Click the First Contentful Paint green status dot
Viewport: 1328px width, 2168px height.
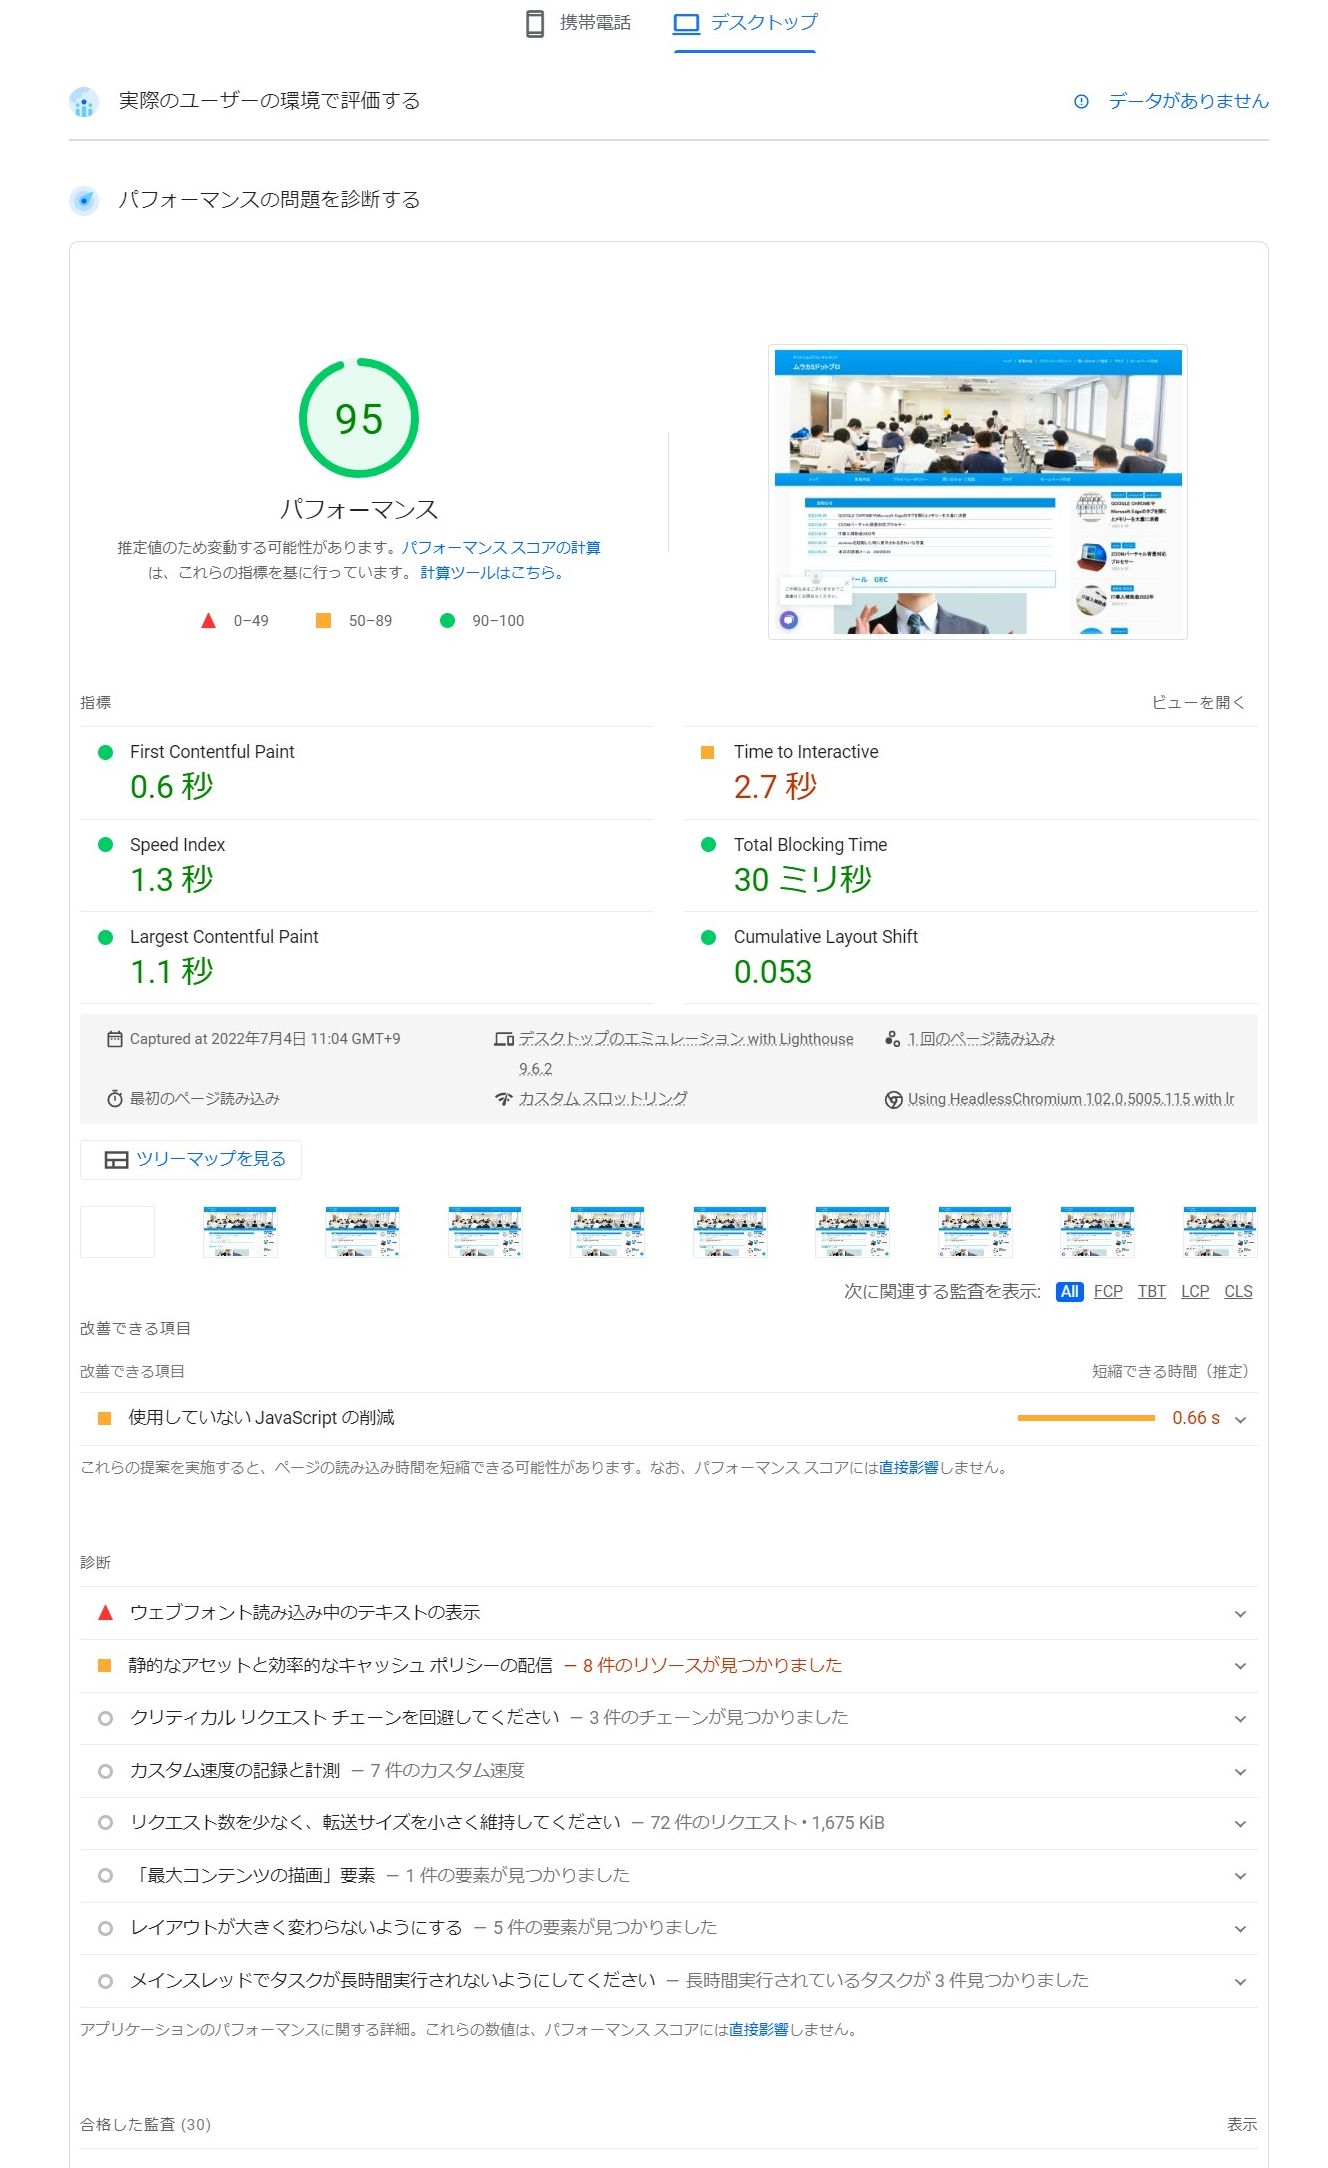pyautogui.click(x=105, y=752)
